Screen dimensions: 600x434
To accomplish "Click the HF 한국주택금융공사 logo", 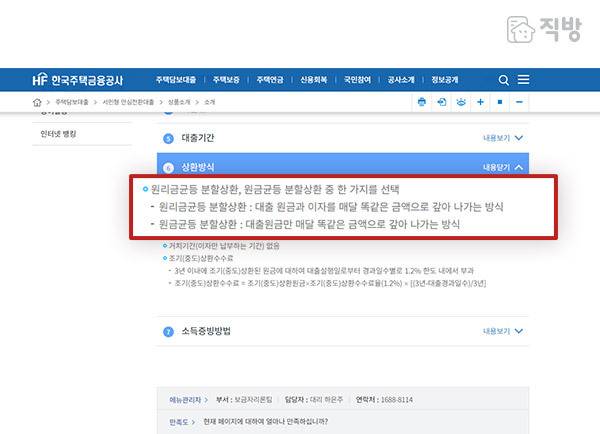I will tap(78, 80).
